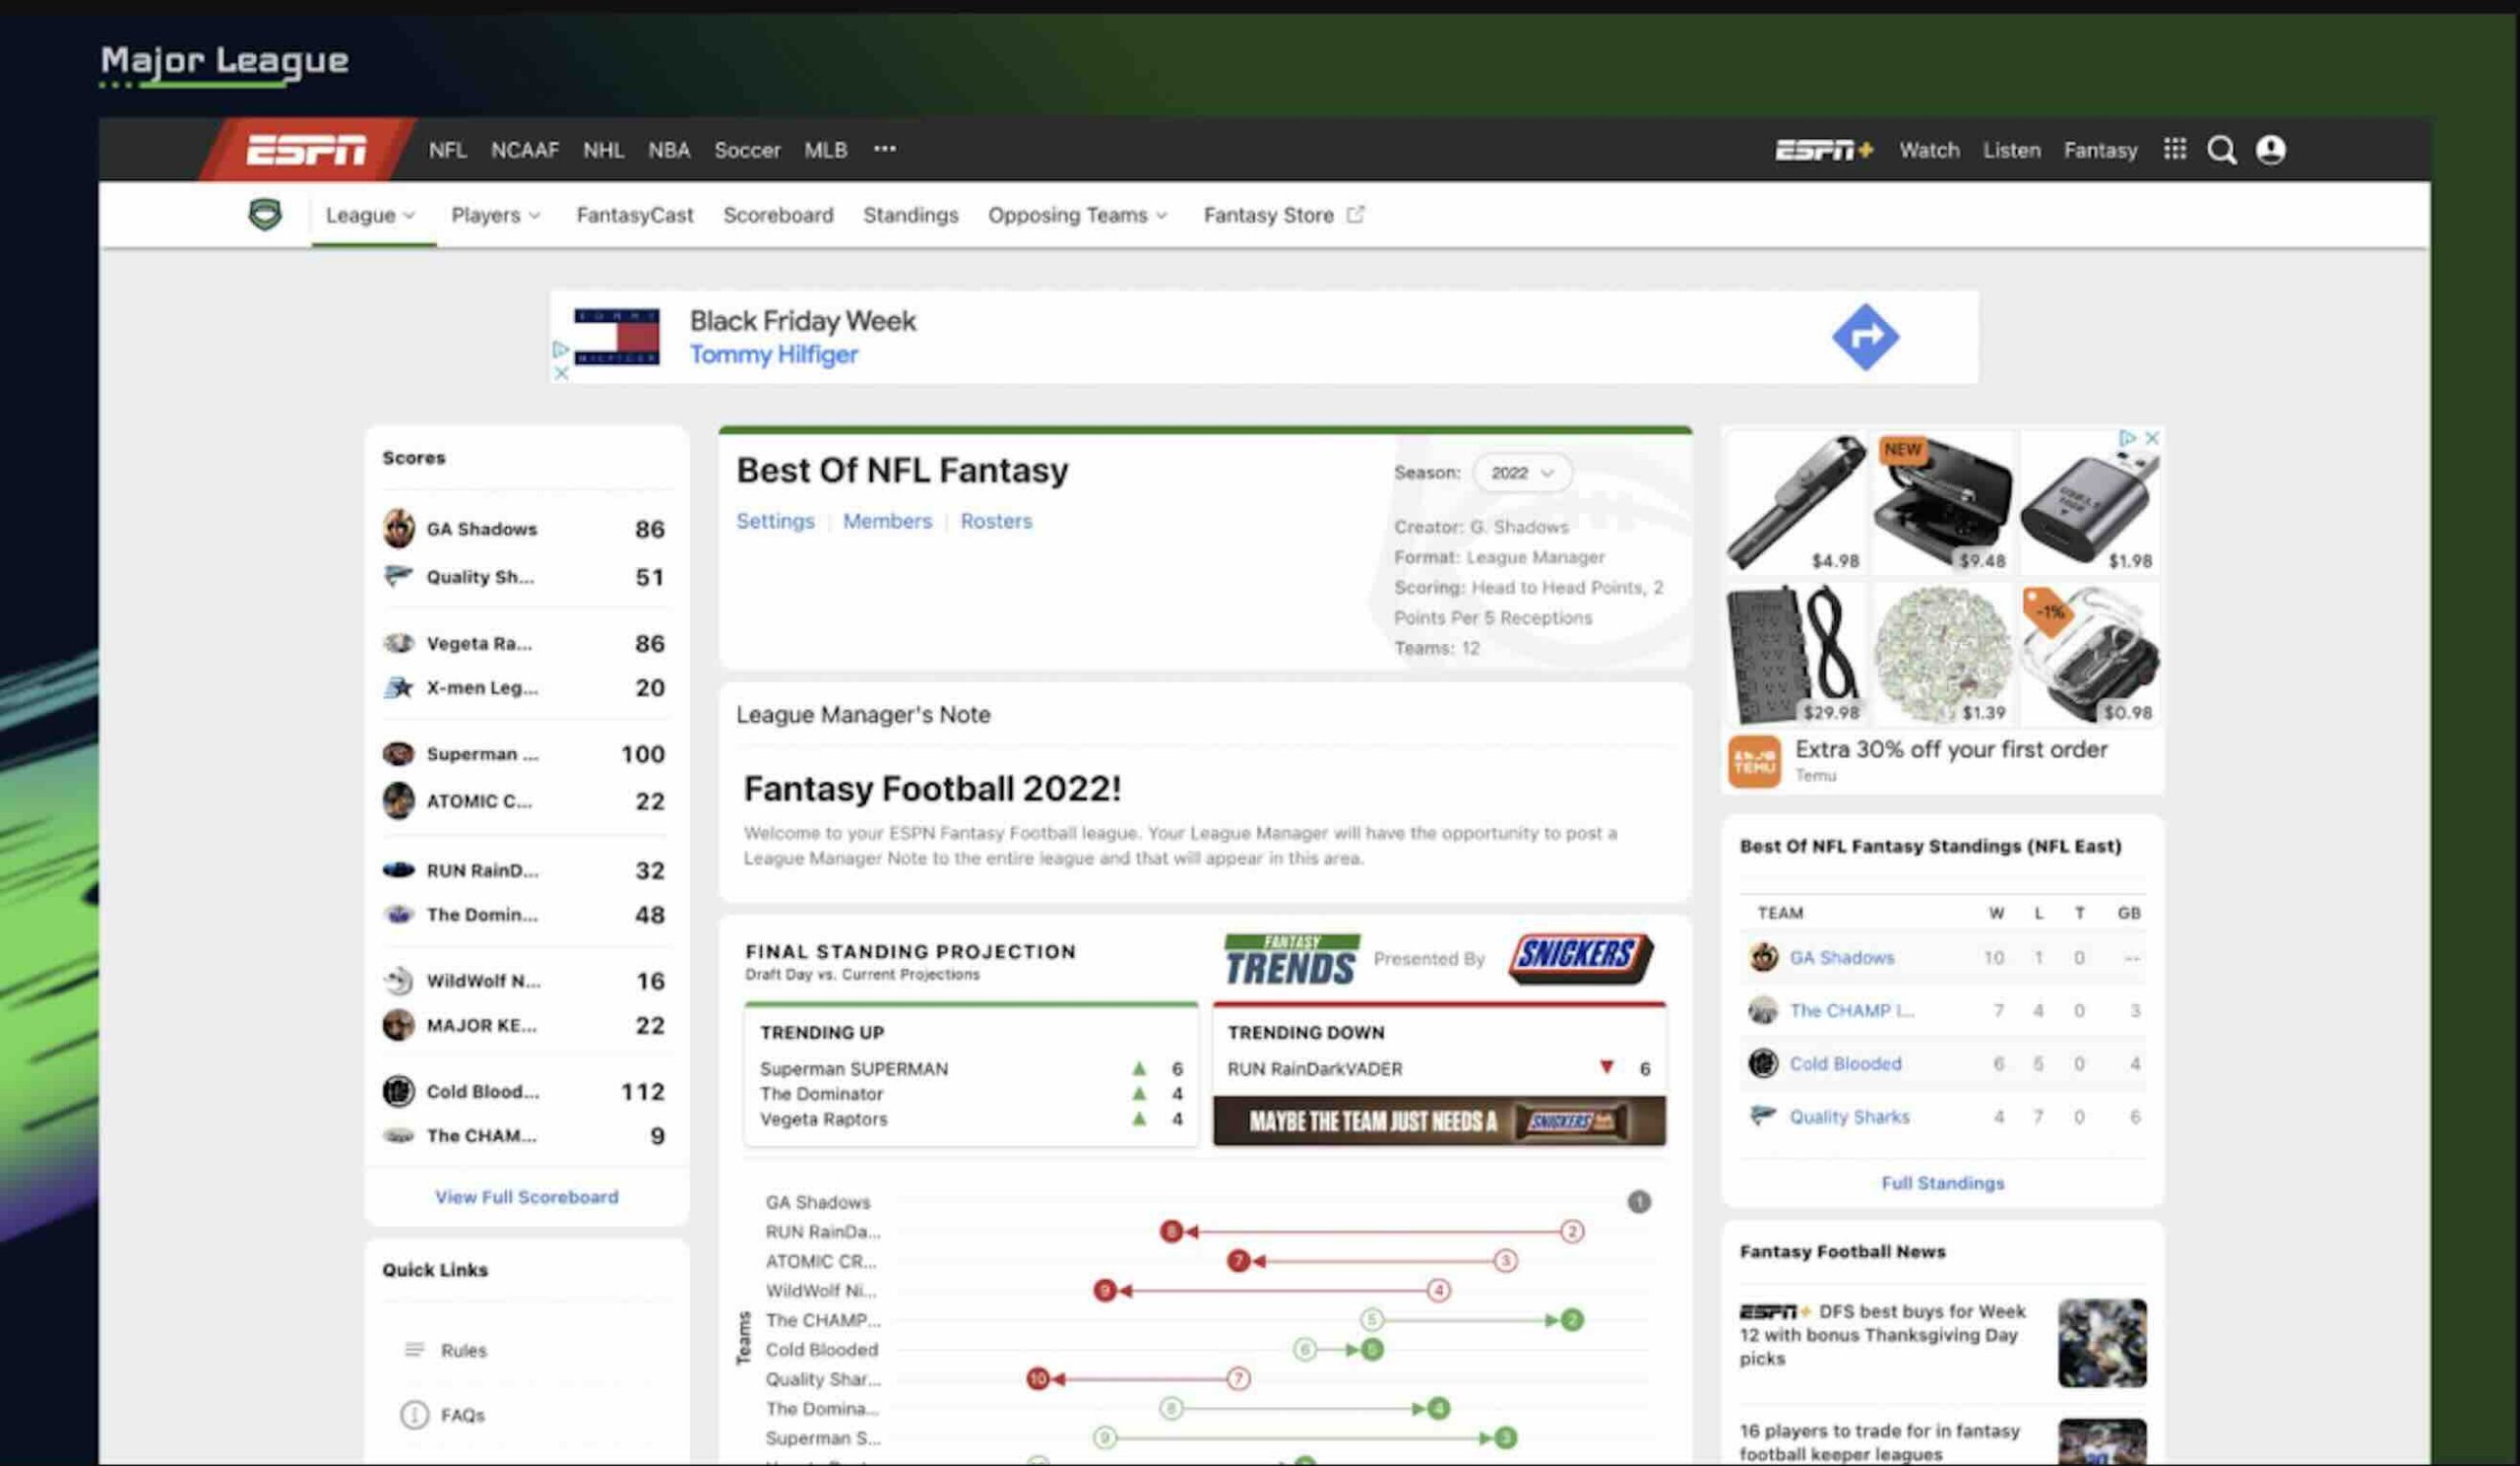Open the apps grid icon

[2174, 149]
